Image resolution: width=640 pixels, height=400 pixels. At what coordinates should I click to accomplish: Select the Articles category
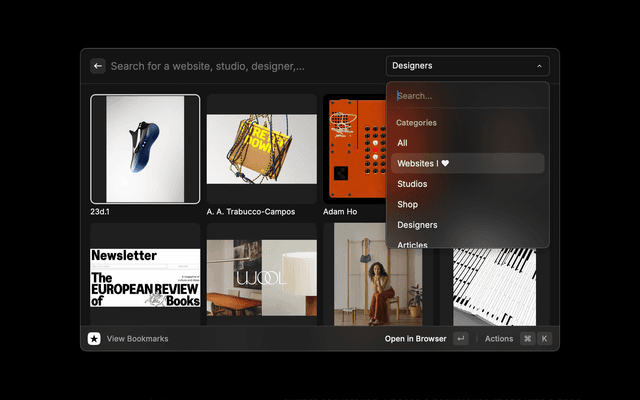point(412,244)
